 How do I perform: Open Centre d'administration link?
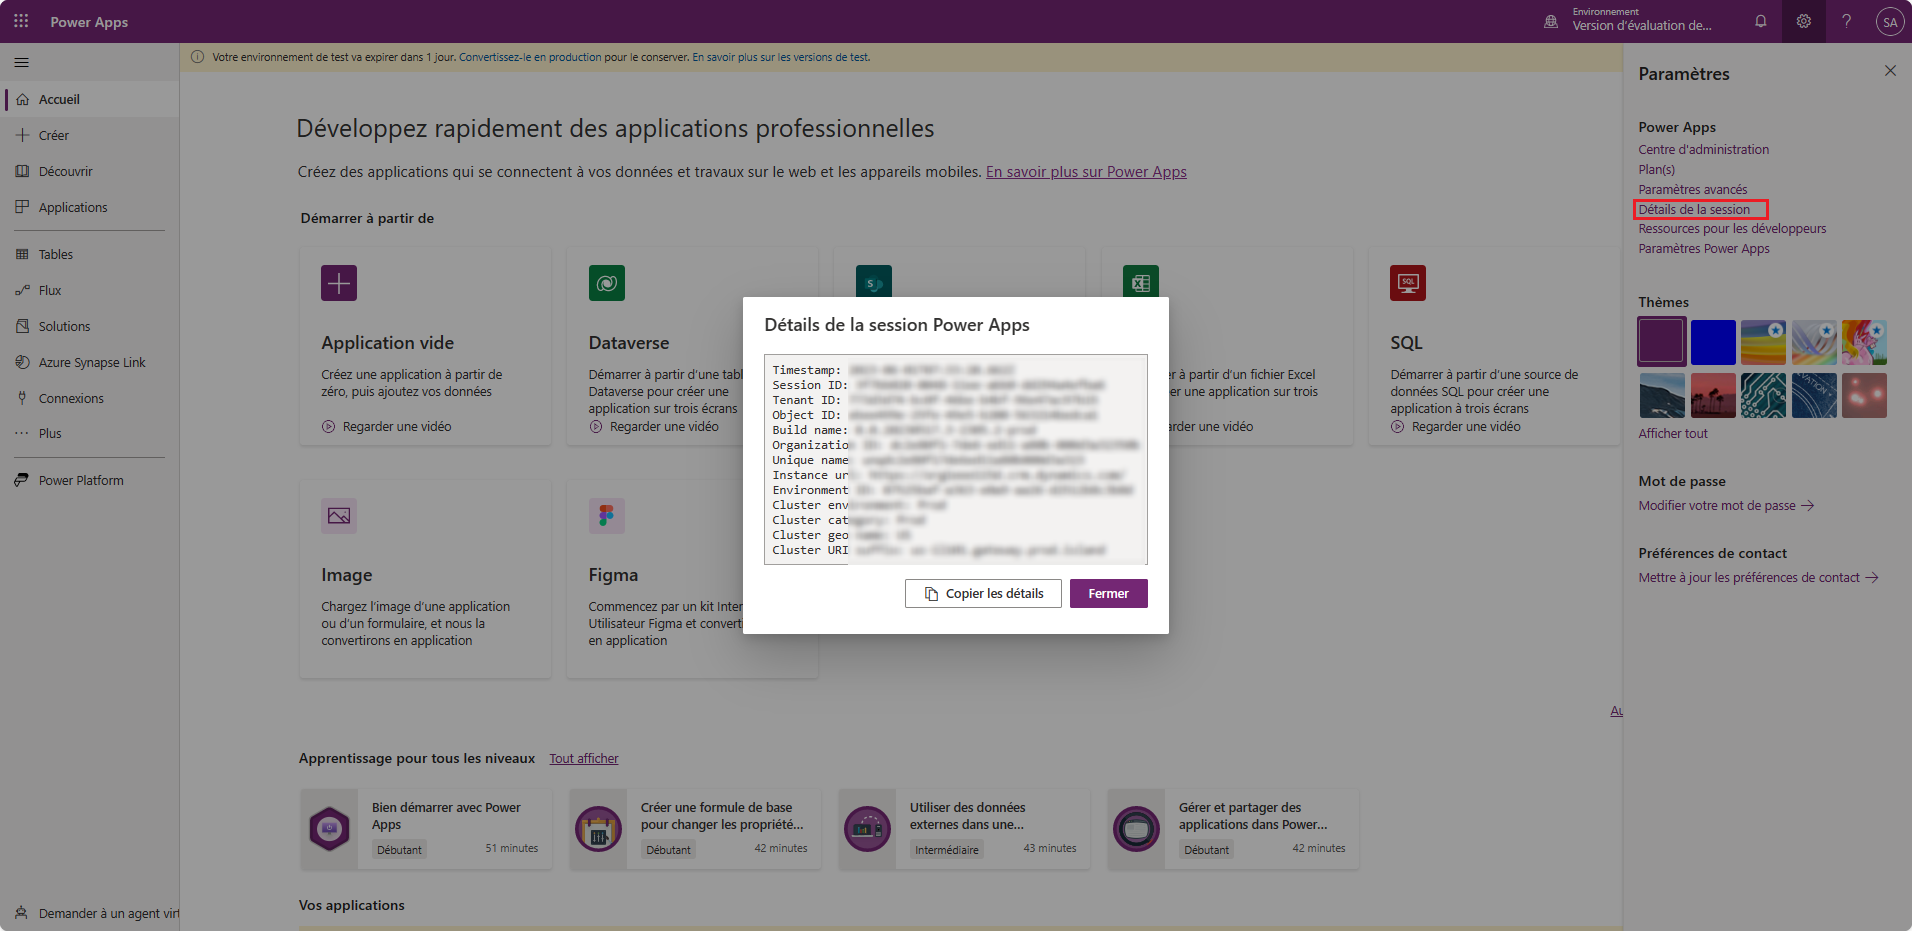coord(1703,149)
